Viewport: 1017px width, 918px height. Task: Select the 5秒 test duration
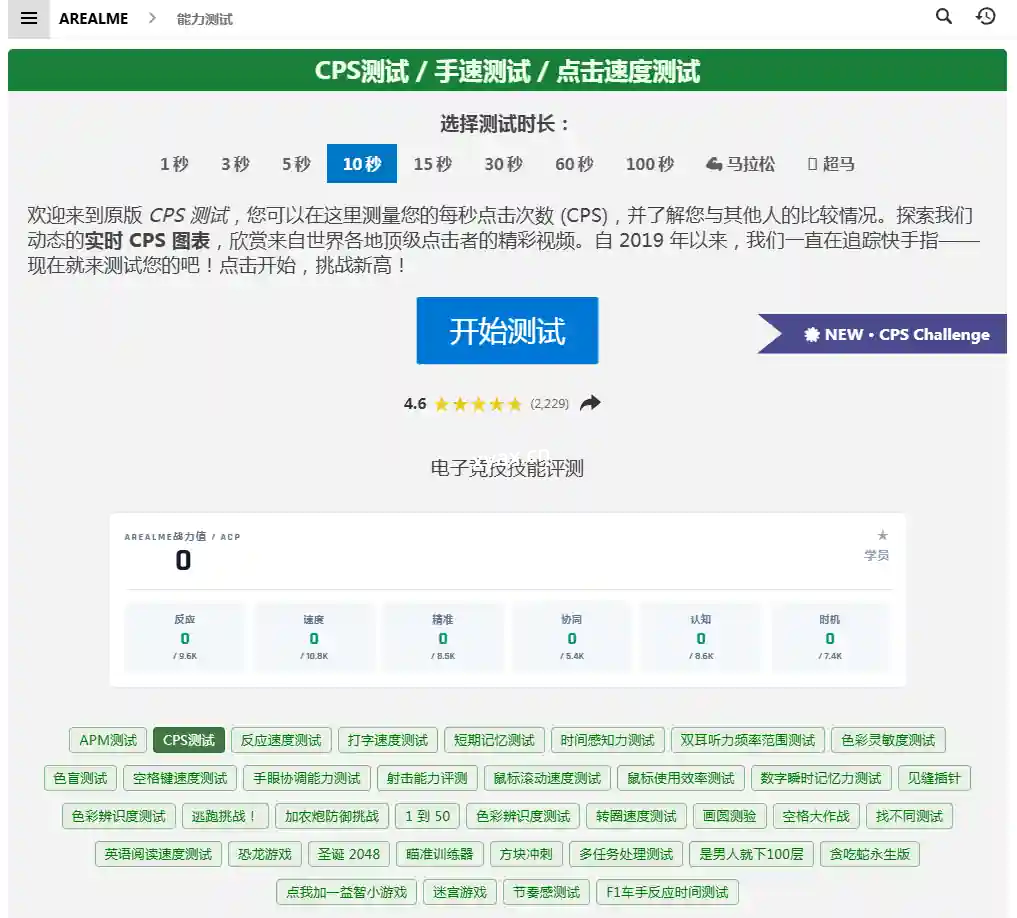[x=296, y=164]
